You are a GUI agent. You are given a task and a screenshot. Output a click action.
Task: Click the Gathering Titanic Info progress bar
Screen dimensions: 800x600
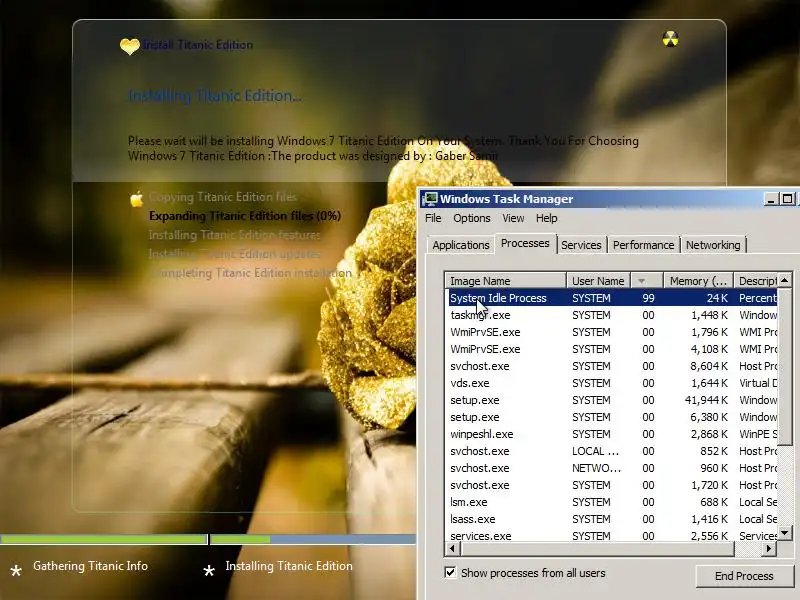[x=104, y=539]
